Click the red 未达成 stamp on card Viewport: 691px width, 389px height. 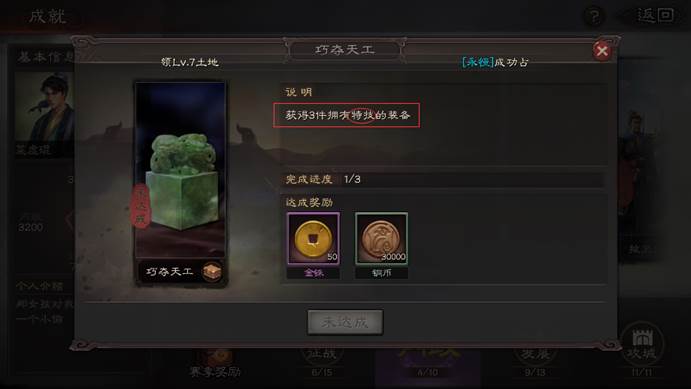[141, 207]
